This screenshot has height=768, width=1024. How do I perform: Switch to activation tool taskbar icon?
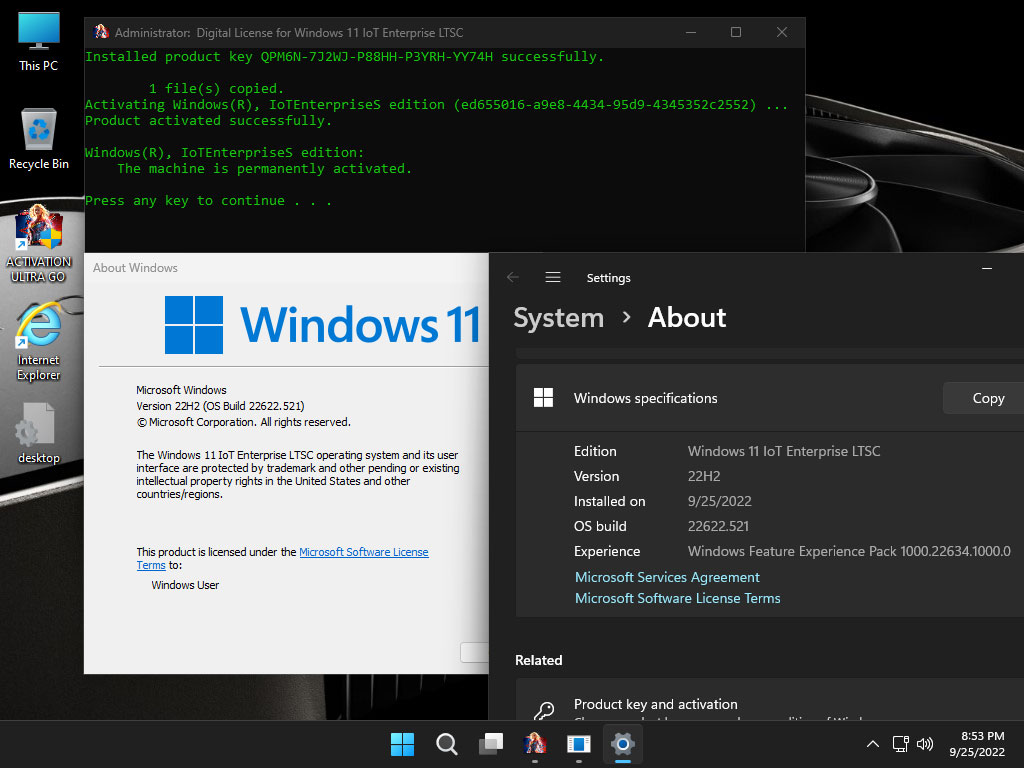tap(535, 744)
